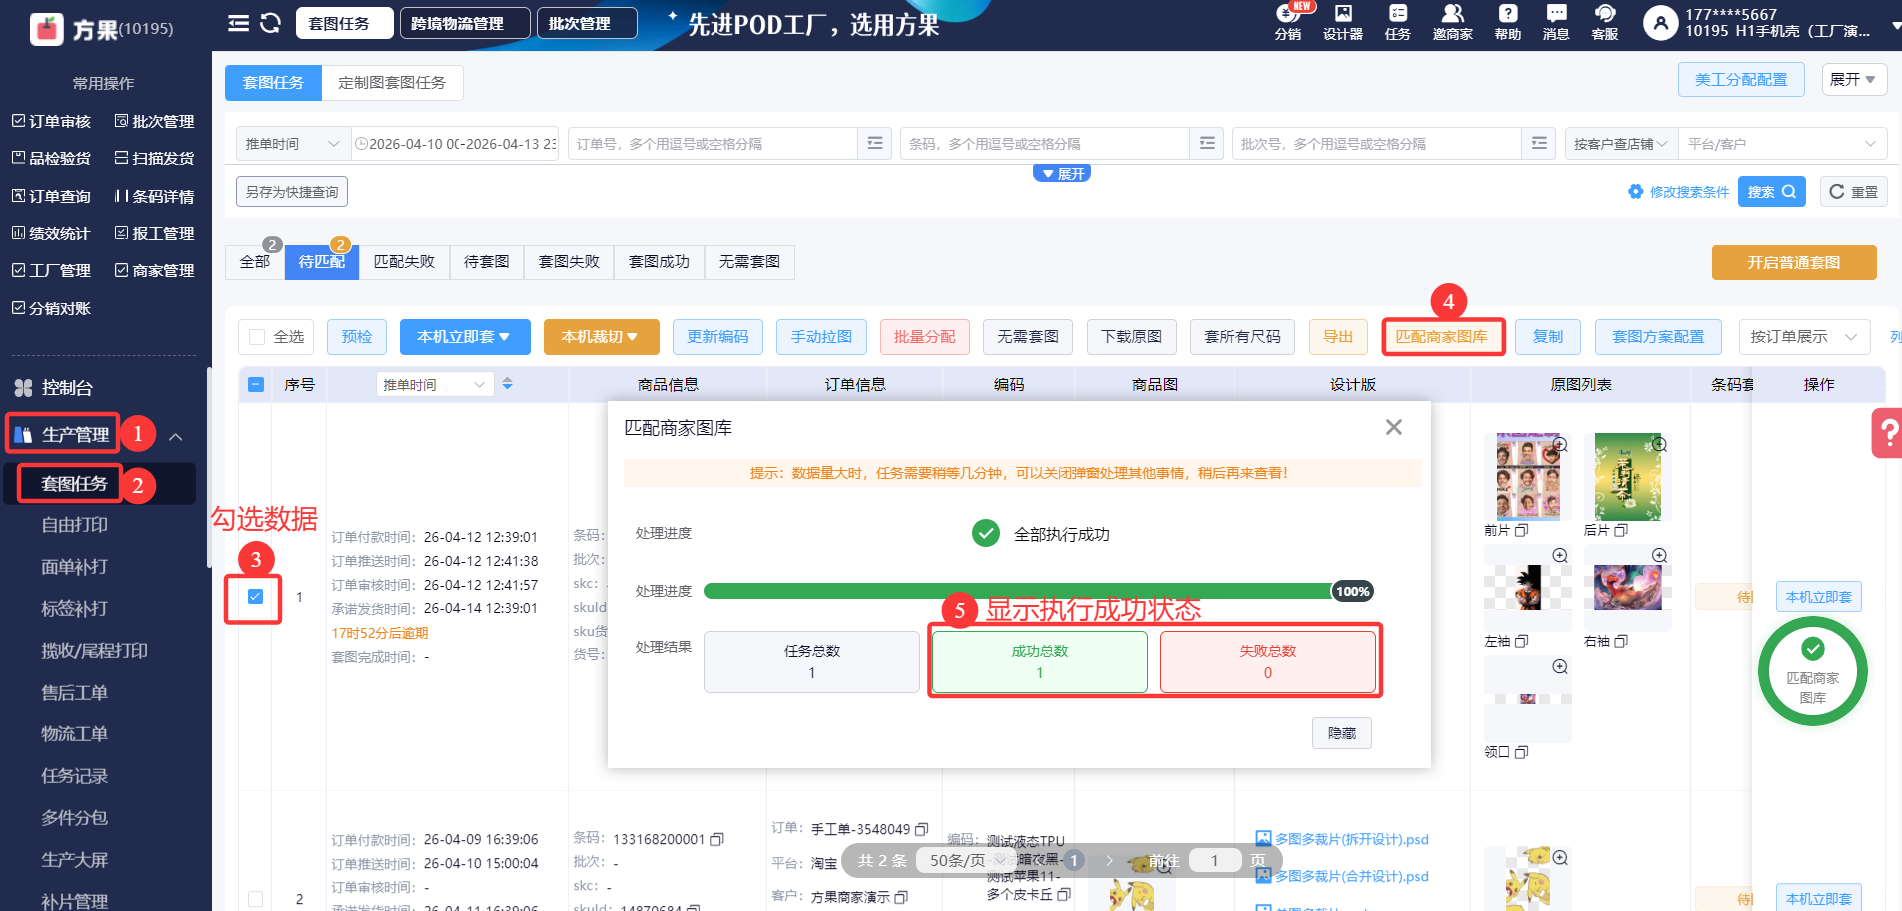Uncheck the row 1 selection checkbox
This screenshot has height=911, width=1902.
[x=255, y=597]
